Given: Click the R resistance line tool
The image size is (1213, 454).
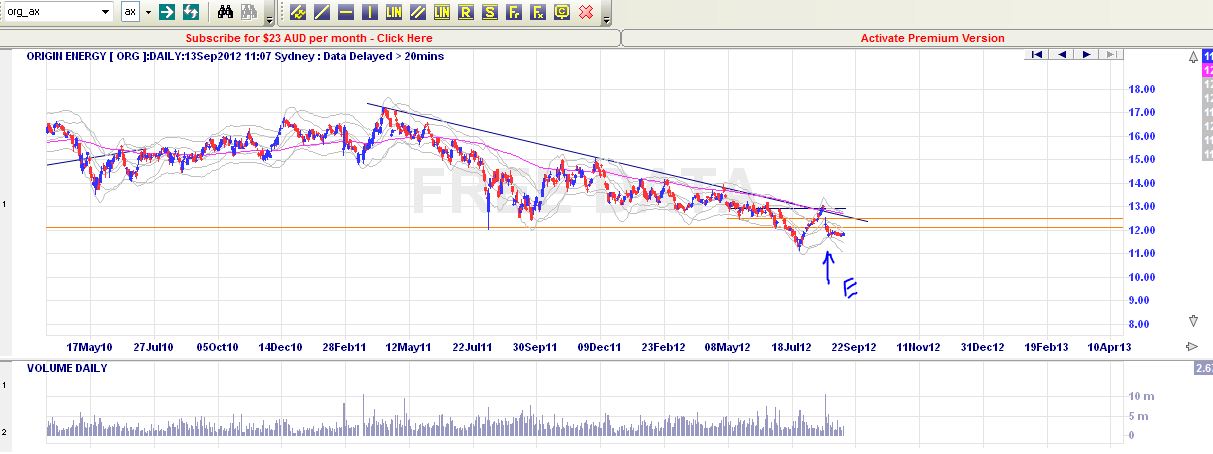Looking at the screenshot, I should tap(465, 12).
